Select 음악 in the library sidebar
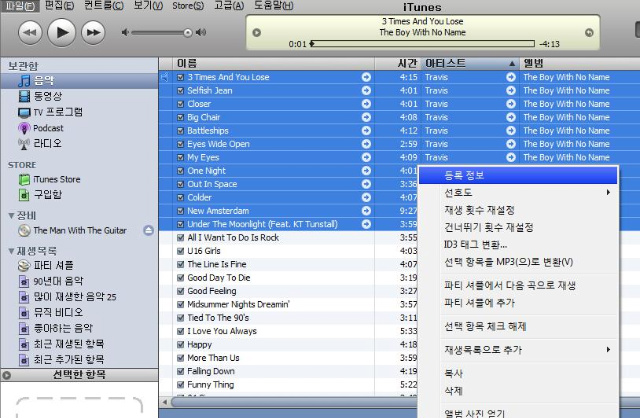Viewport: 640px width, 418px height. coord(79,80)
